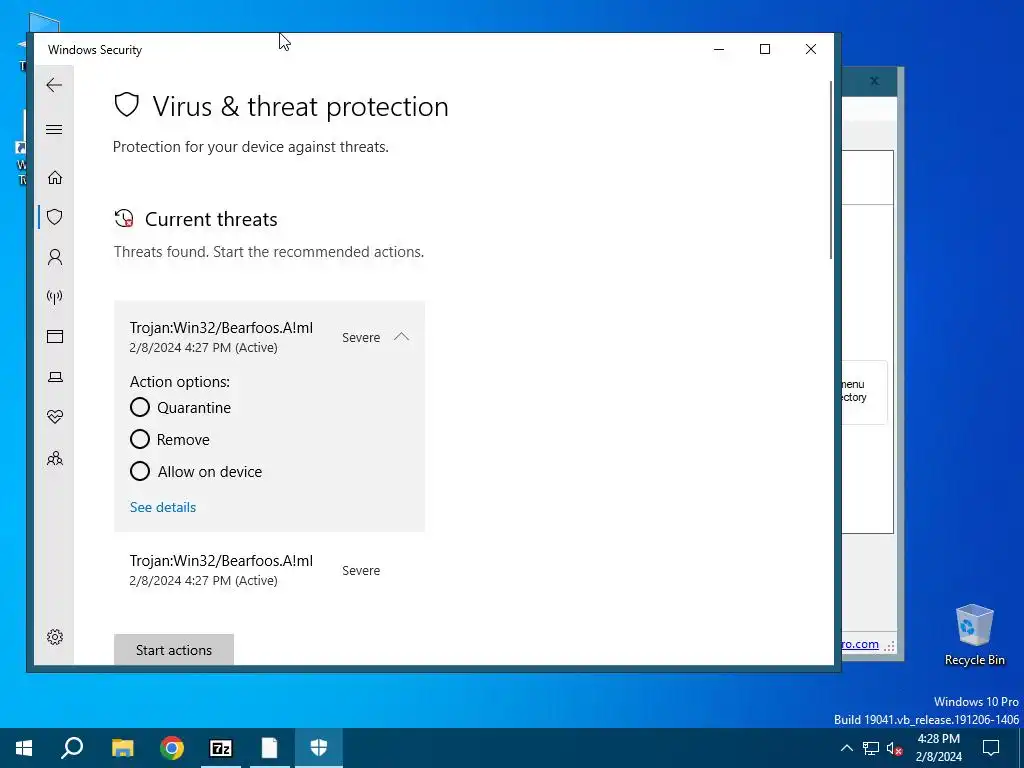The width and height of the screenshot is (1024, 768).
Task: Open the hamburger navigation menu
Action: (54, 129)
